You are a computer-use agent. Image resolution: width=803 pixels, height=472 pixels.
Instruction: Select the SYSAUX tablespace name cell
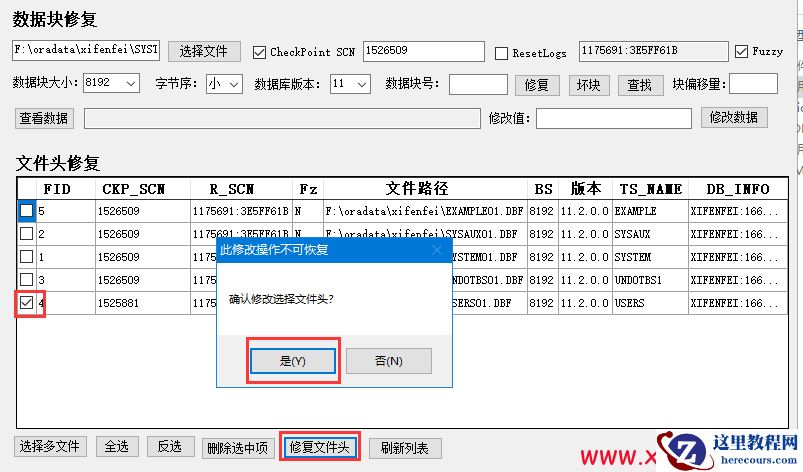point(650,234)
